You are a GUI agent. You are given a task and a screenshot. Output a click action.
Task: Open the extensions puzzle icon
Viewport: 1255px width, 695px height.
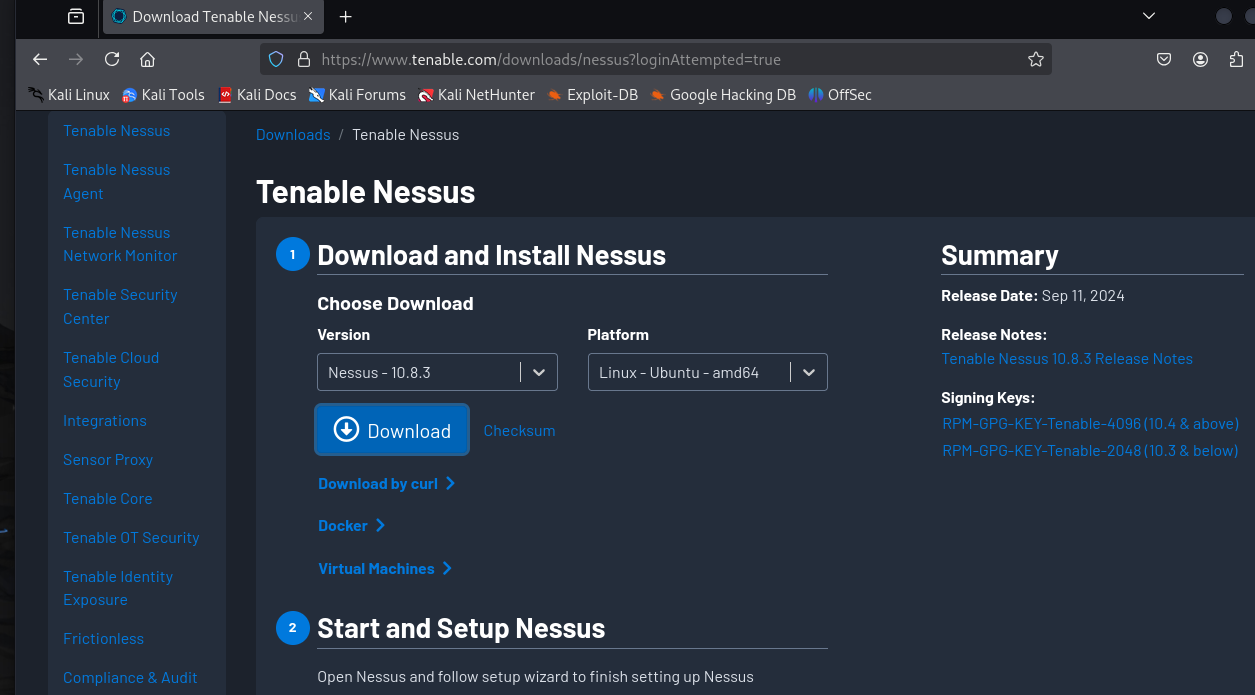pyautogui.click(x=1236, y=59)
